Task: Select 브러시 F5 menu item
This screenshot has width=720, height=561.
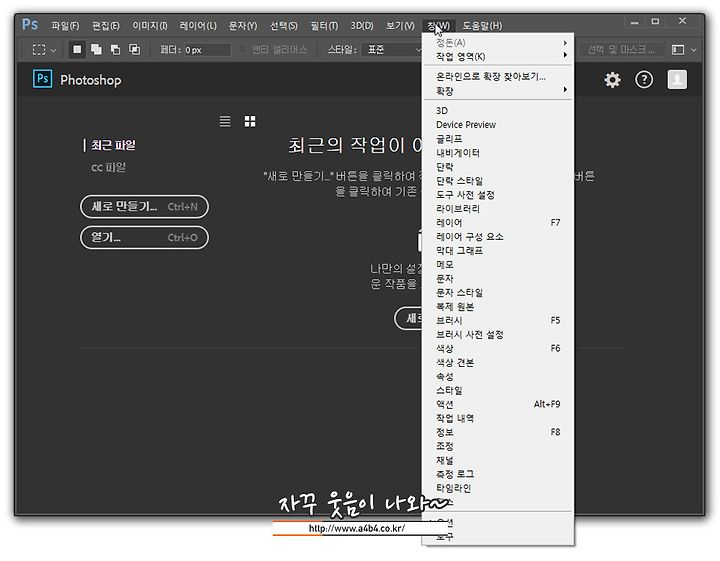Action: click(x=497, y=320)
